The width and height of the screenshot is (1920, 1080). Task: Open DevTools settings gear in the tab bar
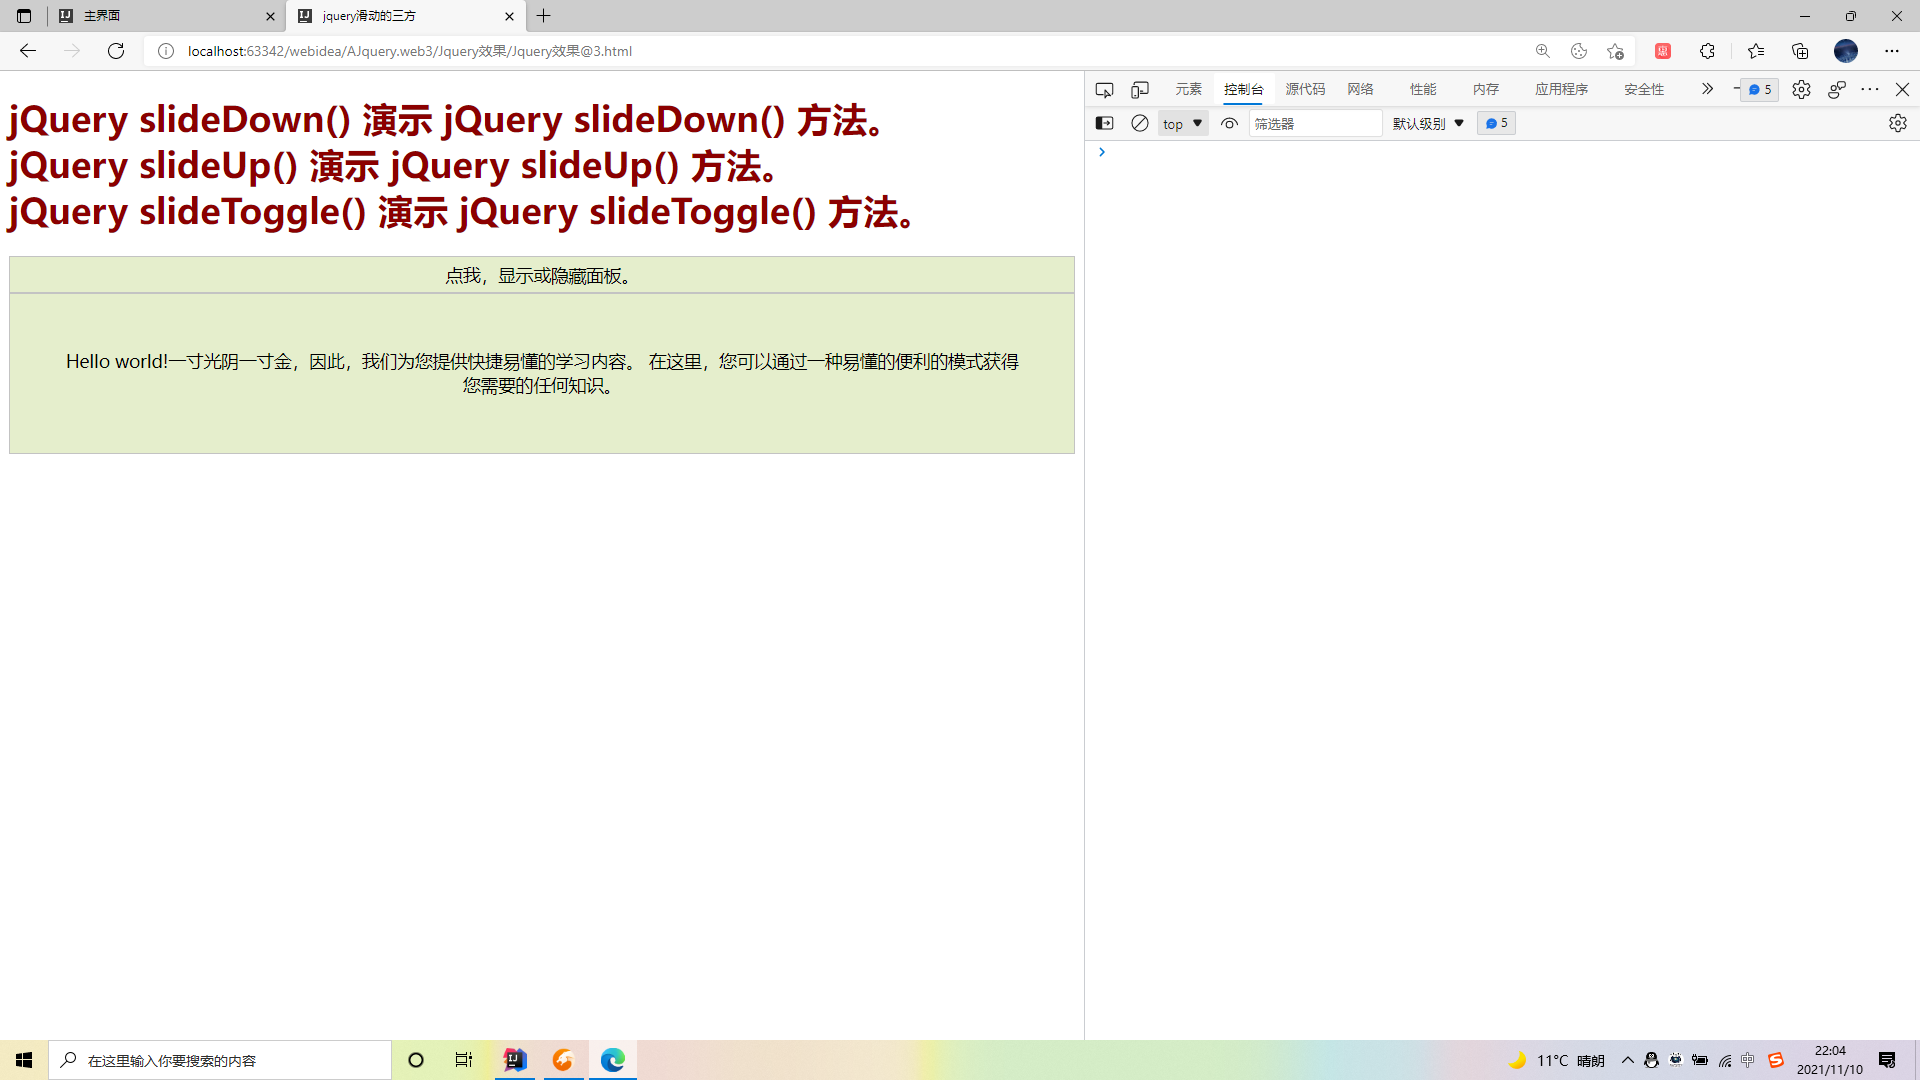(x=1801, y=90)
